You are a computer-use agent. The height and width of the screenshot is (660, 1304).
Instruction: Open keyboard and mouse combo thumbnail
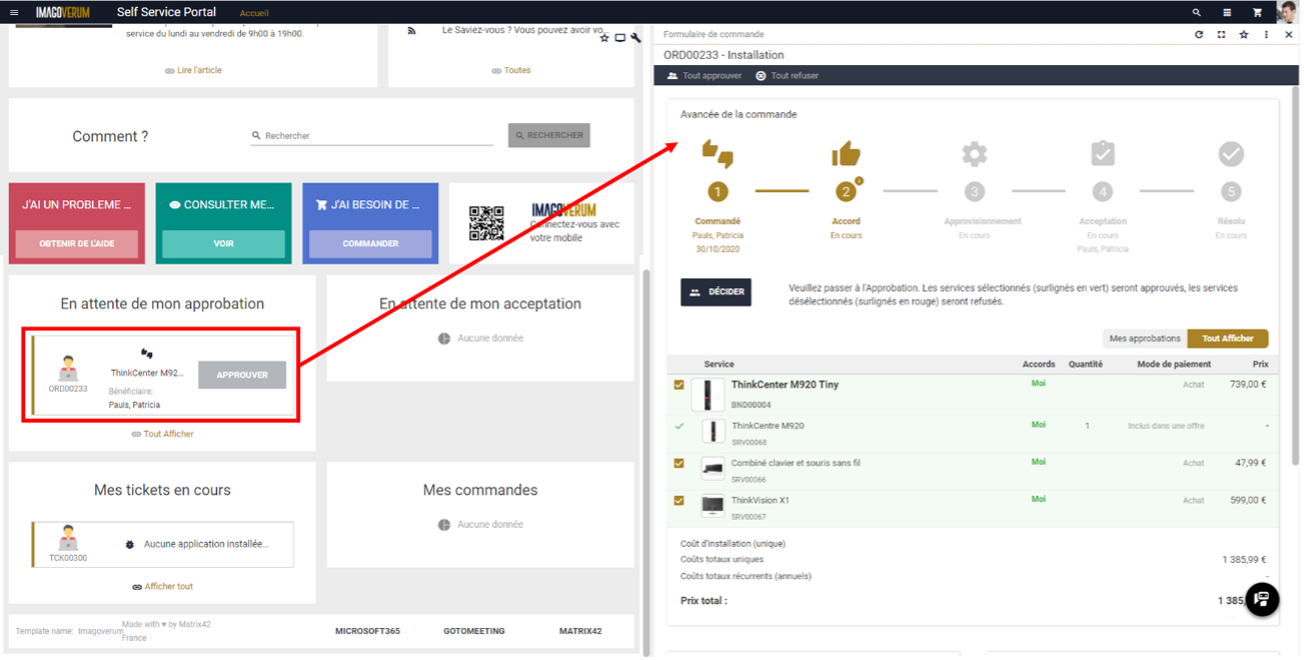coord(712,468)
